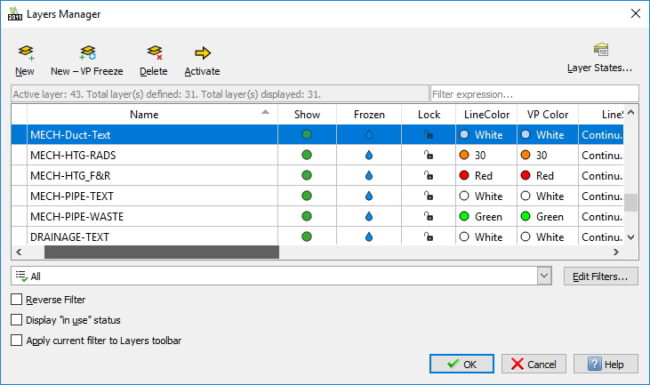Screen dimensions: 650x385
Task: Toggle the frozen droplet for MECH-HTG-RADS
Action: pyautogui.click(x=369, y=155)
